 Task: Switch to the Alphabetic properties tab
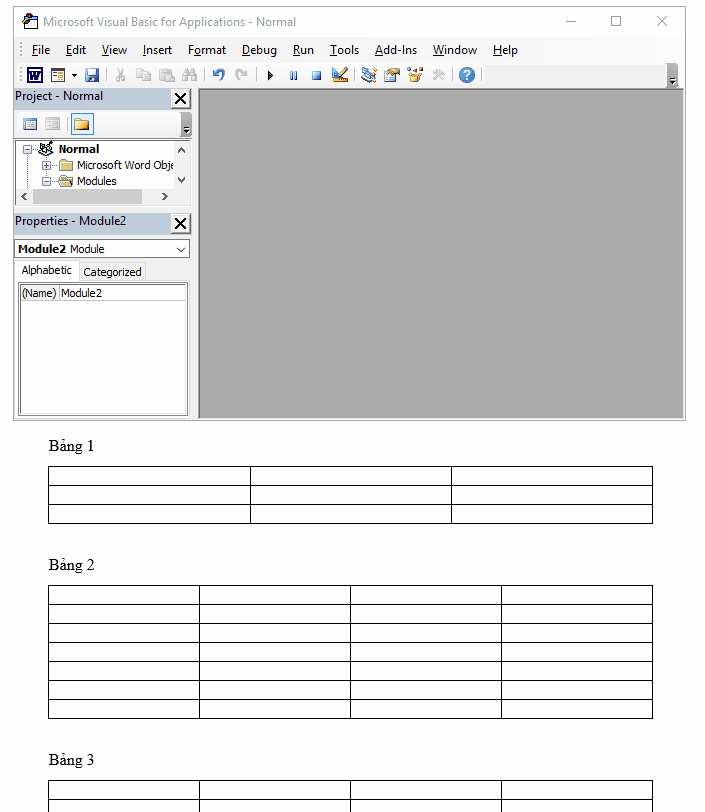click(47, 270)
